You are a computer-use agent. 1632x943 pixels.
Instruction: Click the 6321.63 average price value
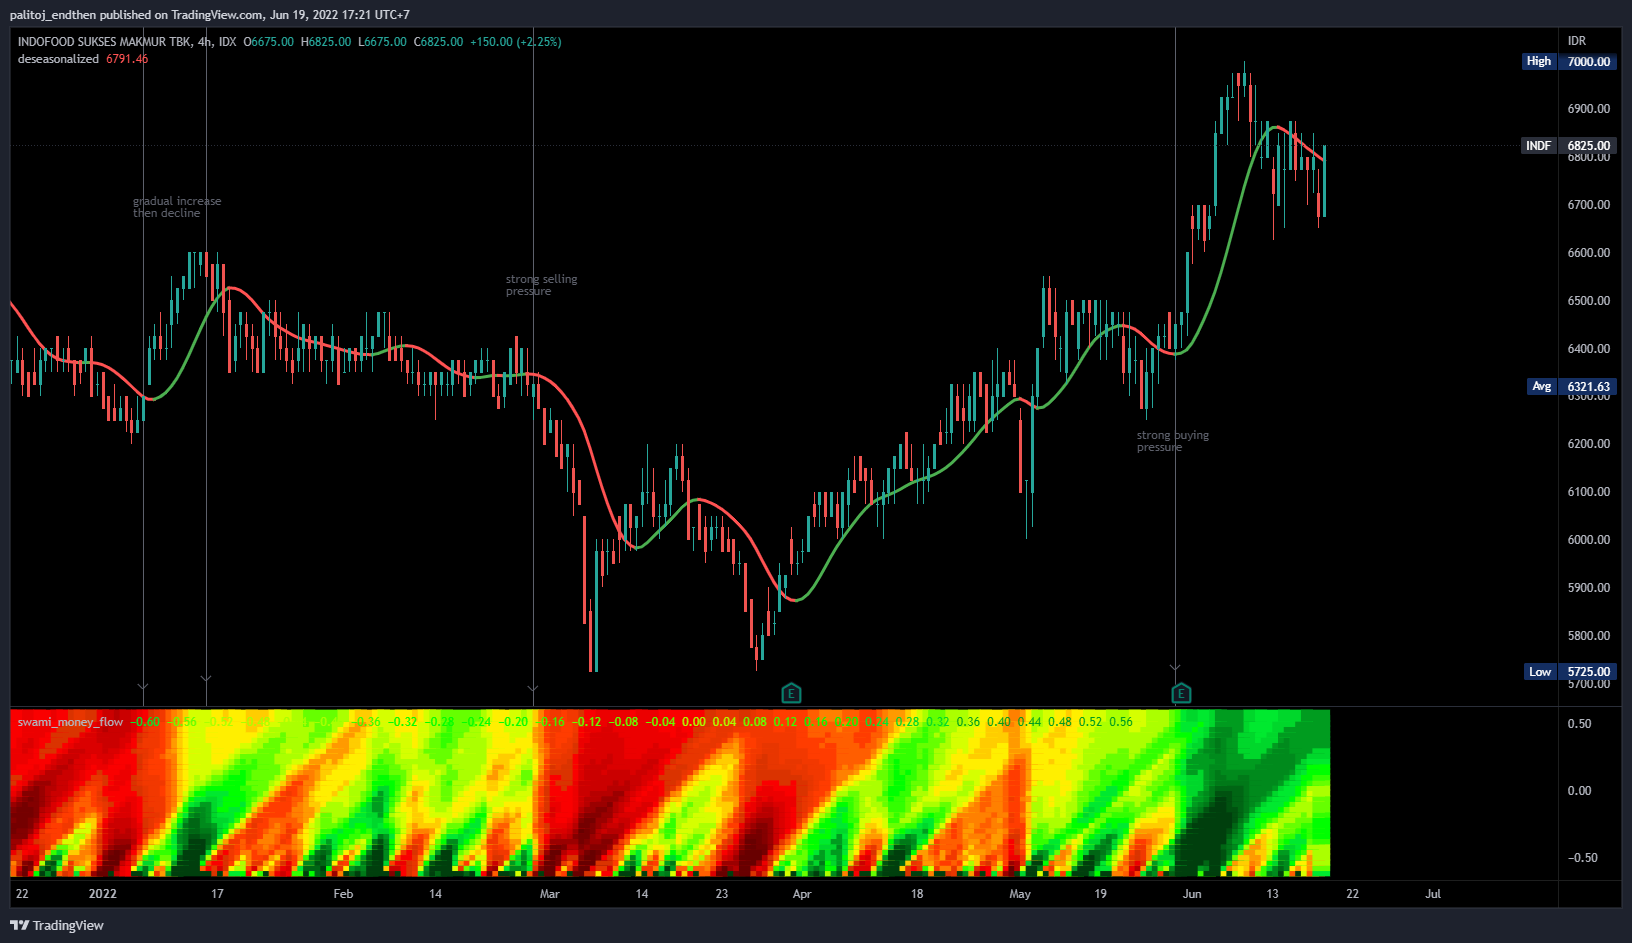click(1589, 386)
